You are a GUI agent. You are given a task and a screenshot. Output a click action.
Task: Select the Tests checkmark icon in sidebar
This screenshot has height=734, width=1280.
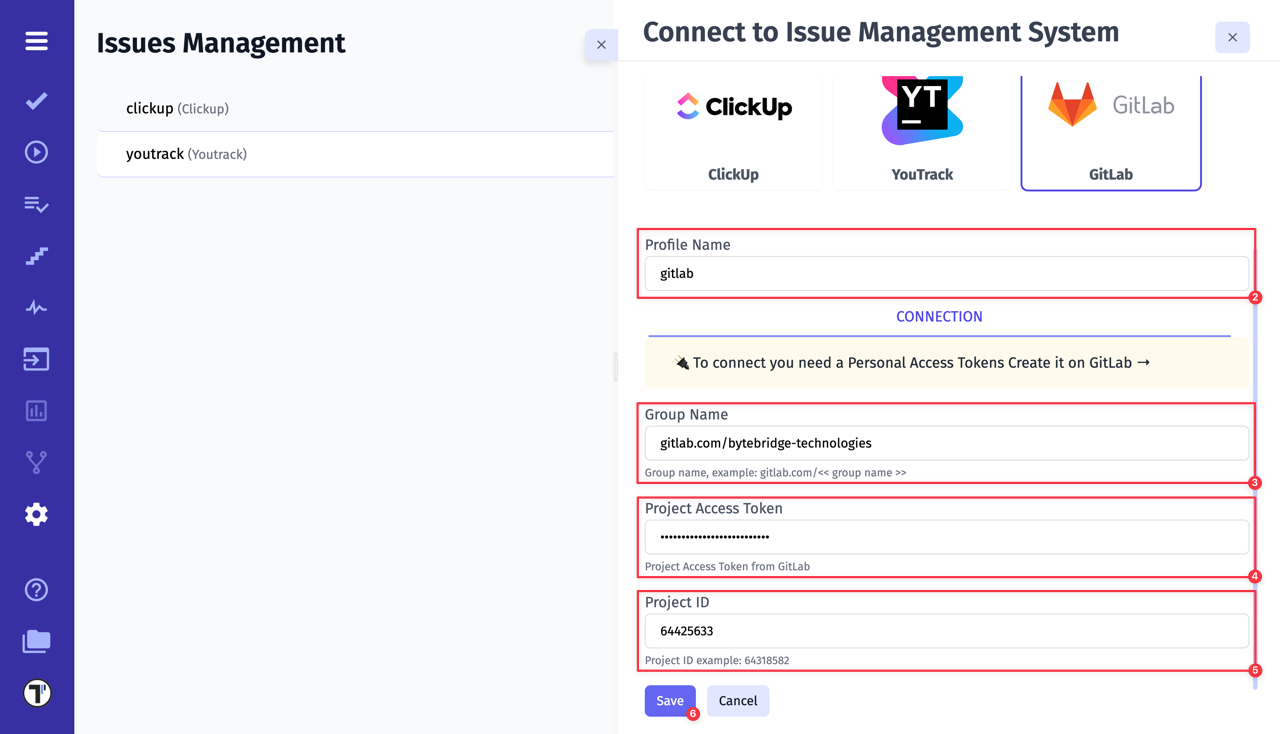[x=36, y=100]
